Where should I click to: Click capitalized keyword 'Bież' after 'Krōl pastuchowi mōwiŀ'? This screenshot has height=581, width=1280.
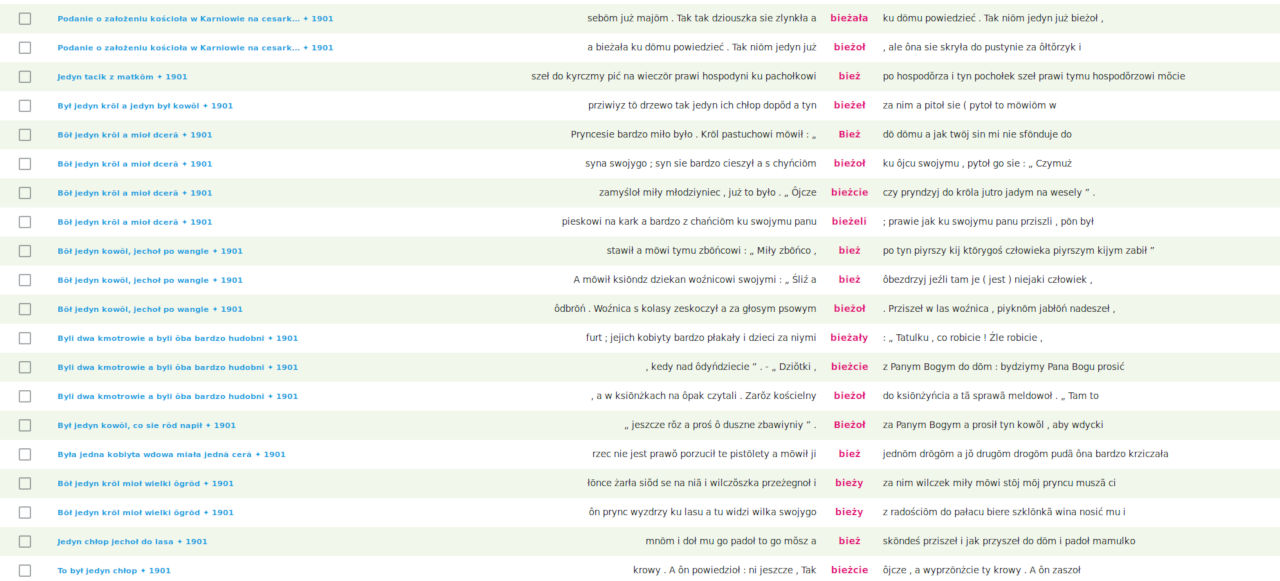point(849,134)
